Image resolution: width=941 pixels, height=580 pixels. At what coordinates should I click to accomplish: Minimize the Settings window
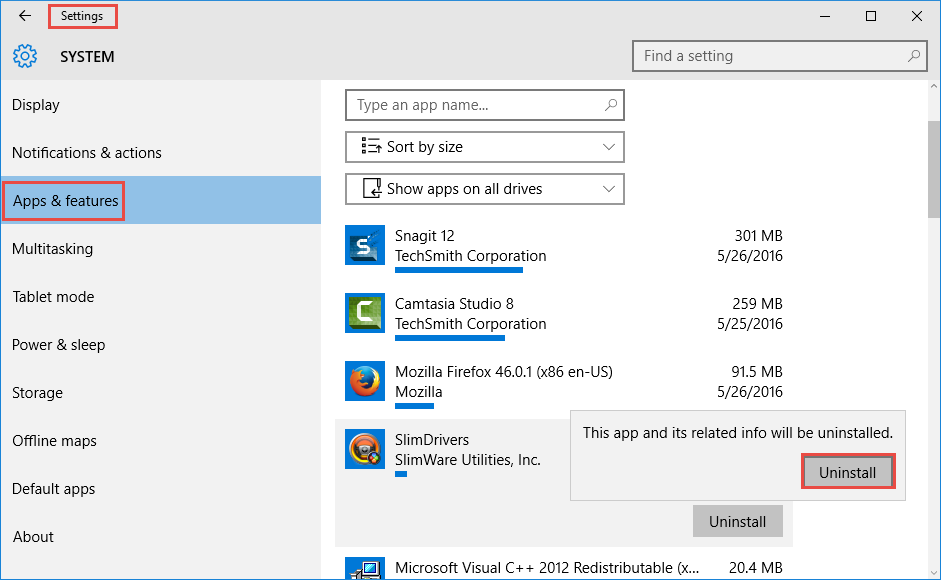click(x=825, y=16)
